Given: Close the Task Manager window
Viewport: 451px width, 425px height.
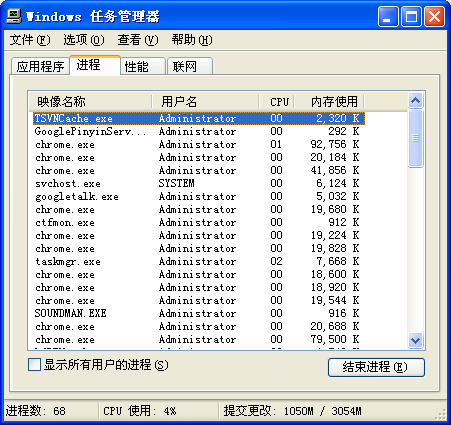Looking at the screenshot, I should [434, 17].
